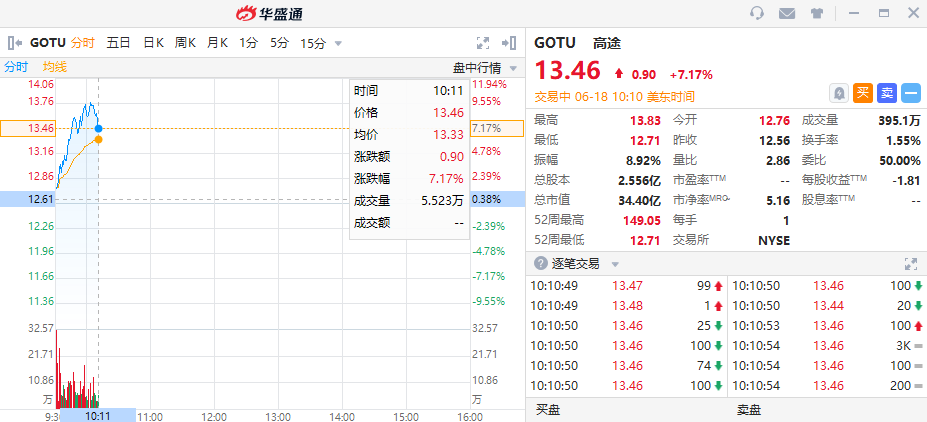Expand 逐笔交易 panel fullscreen icon

[911, 264]
